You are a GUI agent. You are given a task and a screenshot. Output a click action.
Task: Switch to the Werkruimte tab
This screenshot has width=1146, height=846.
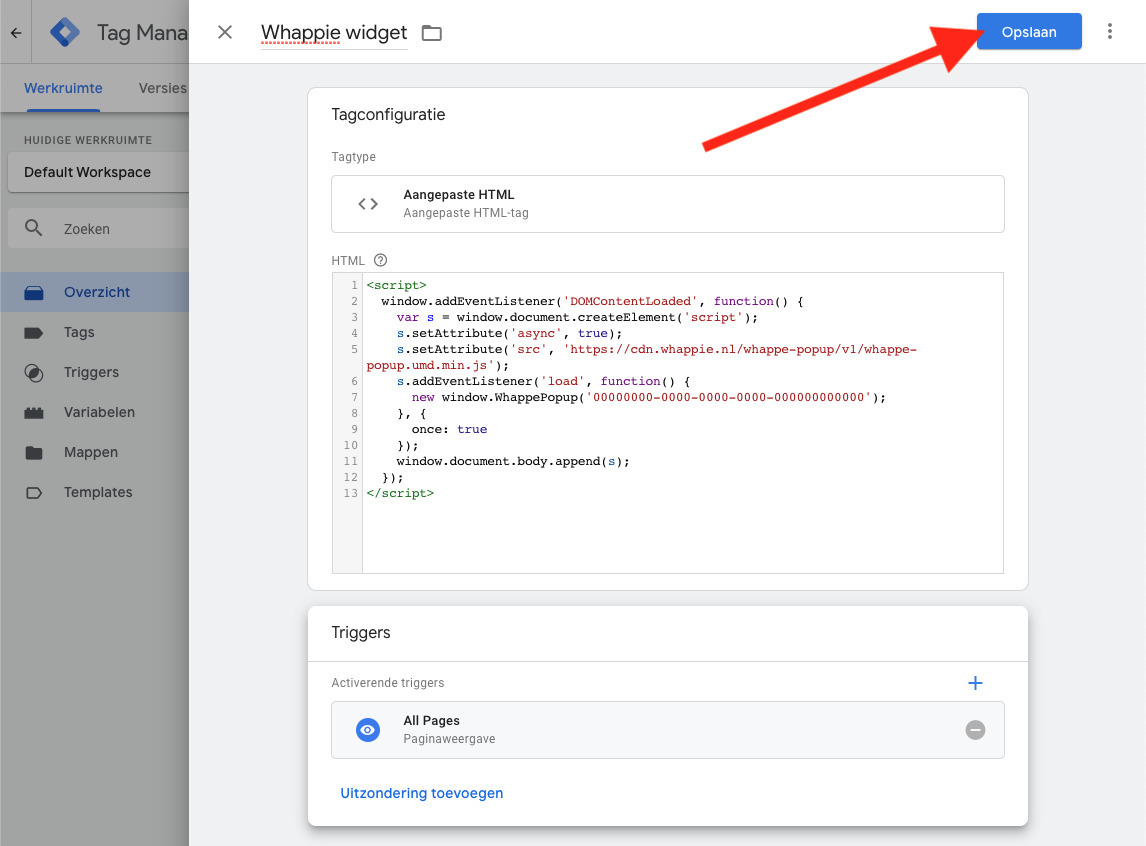(x=63, y=88)
